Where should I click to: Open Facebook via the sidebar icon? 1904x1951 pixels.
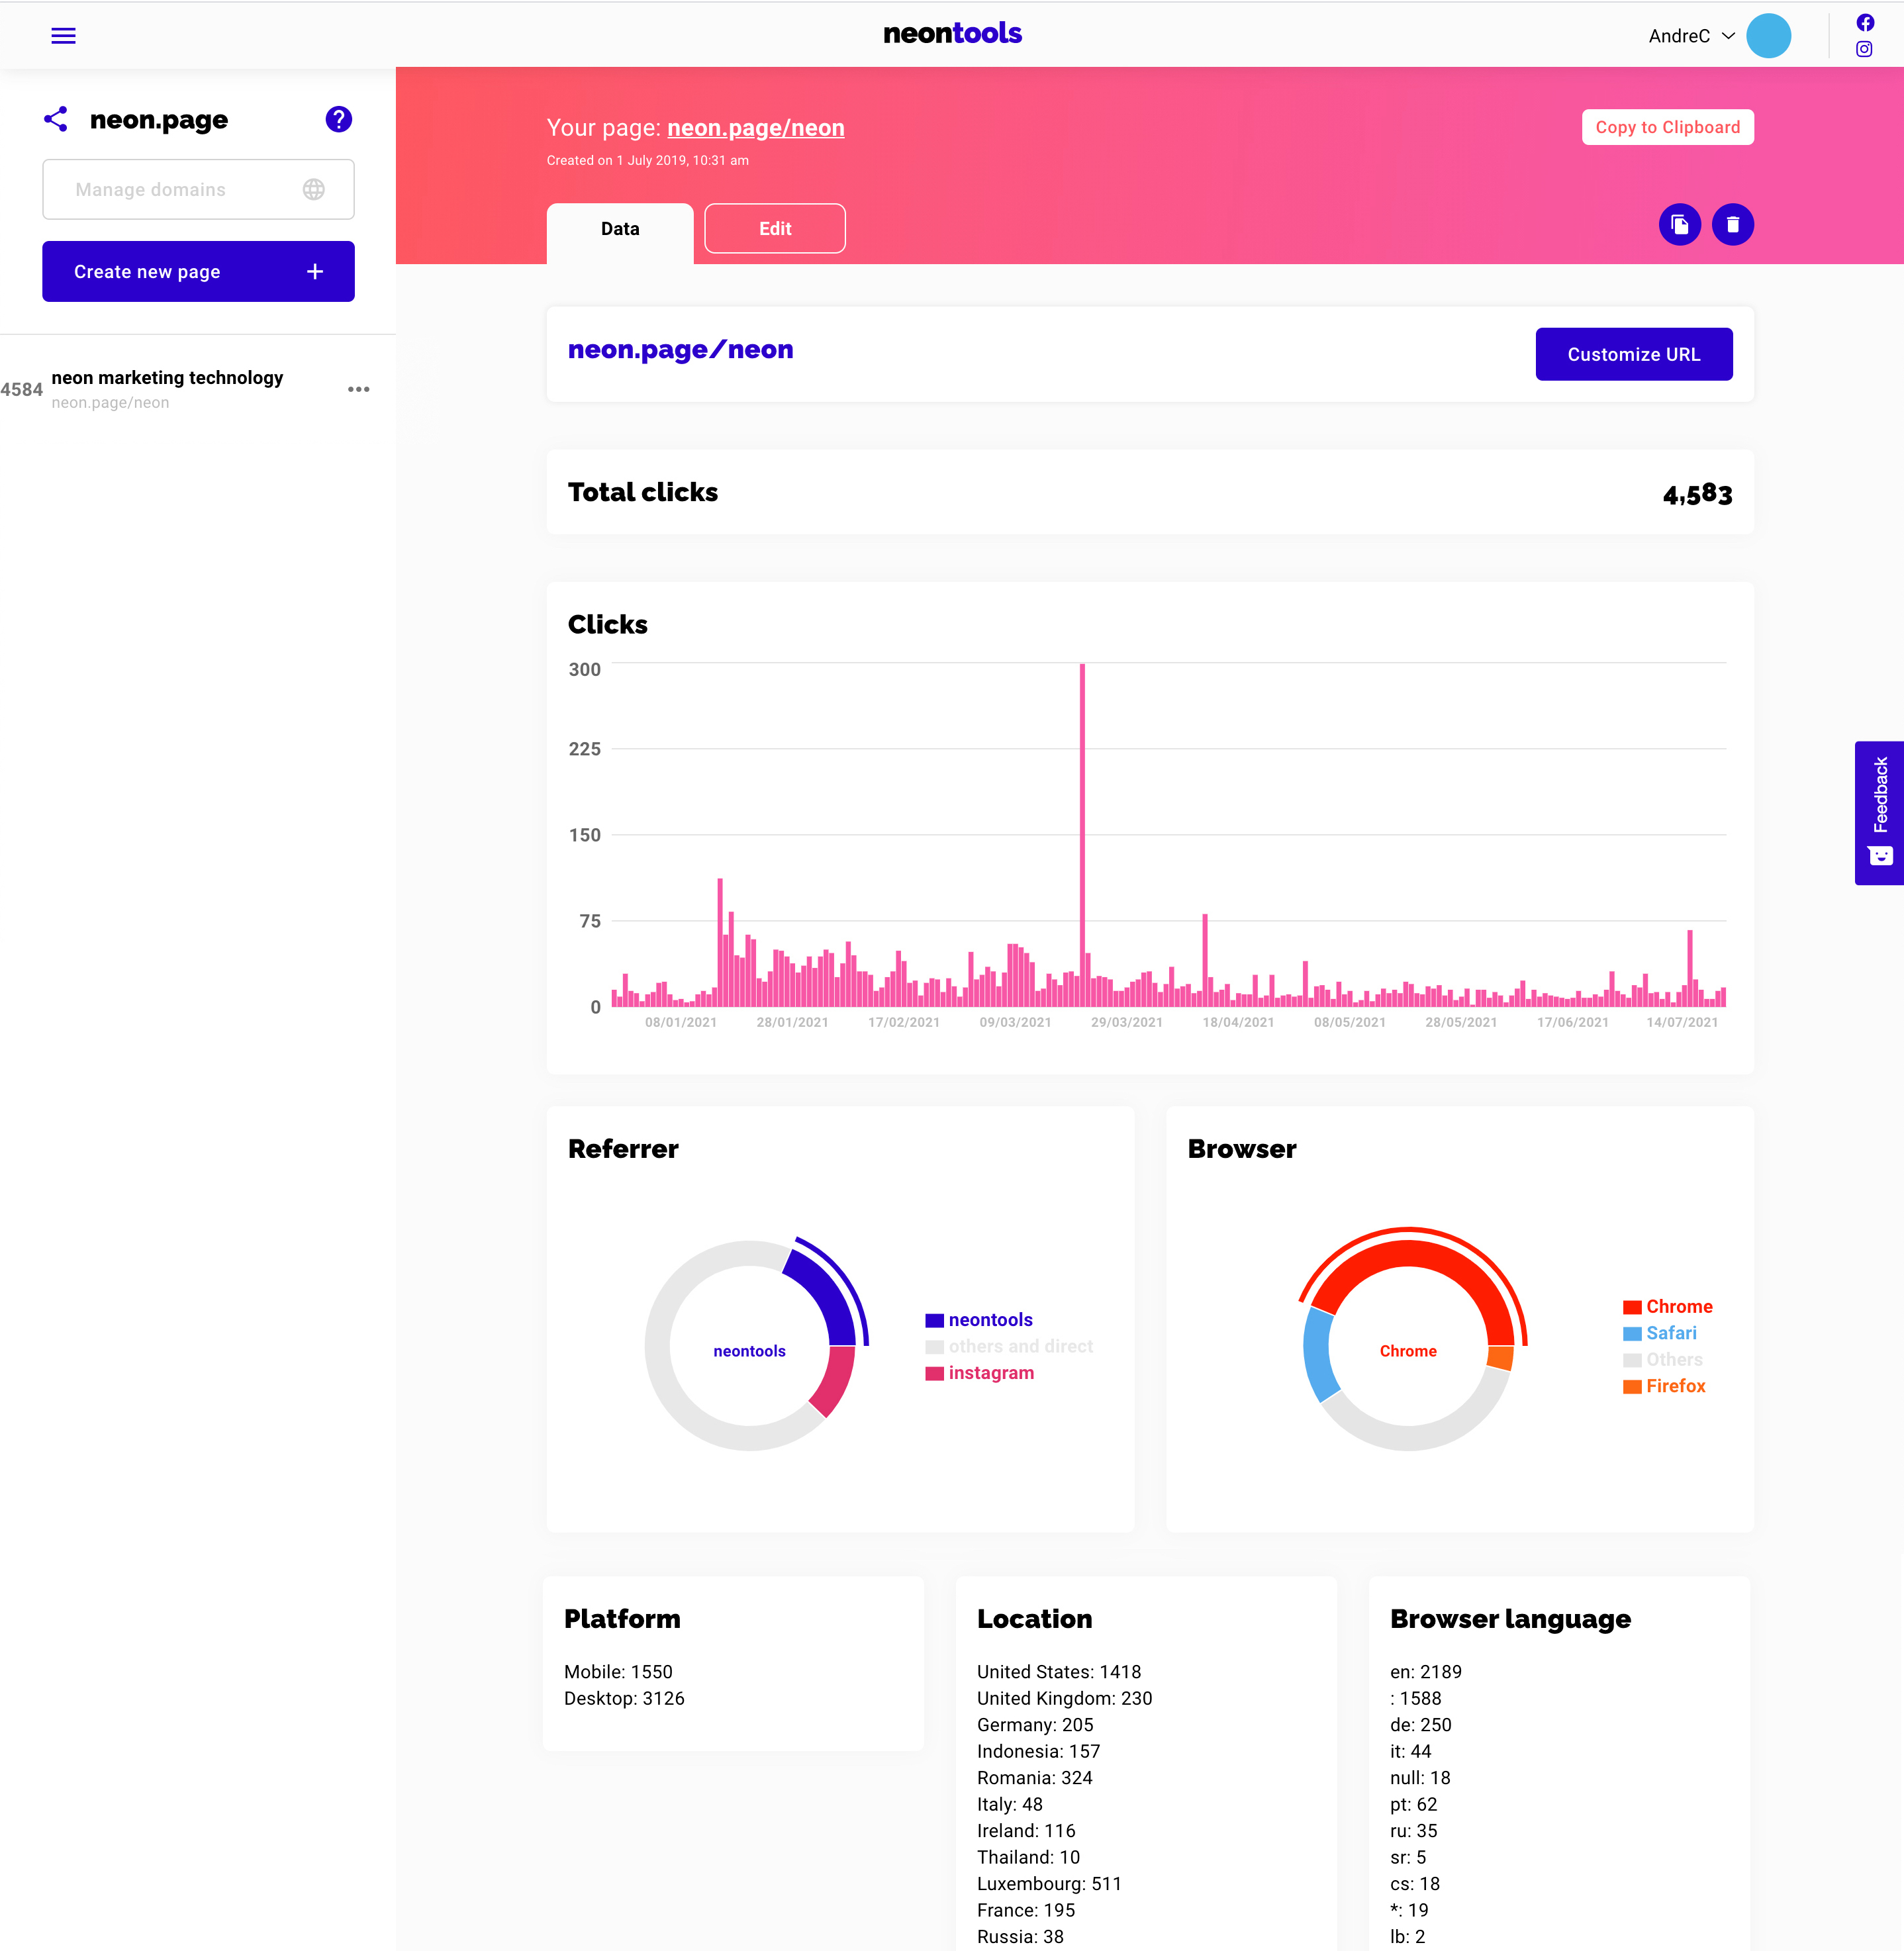click(1865, 22)
